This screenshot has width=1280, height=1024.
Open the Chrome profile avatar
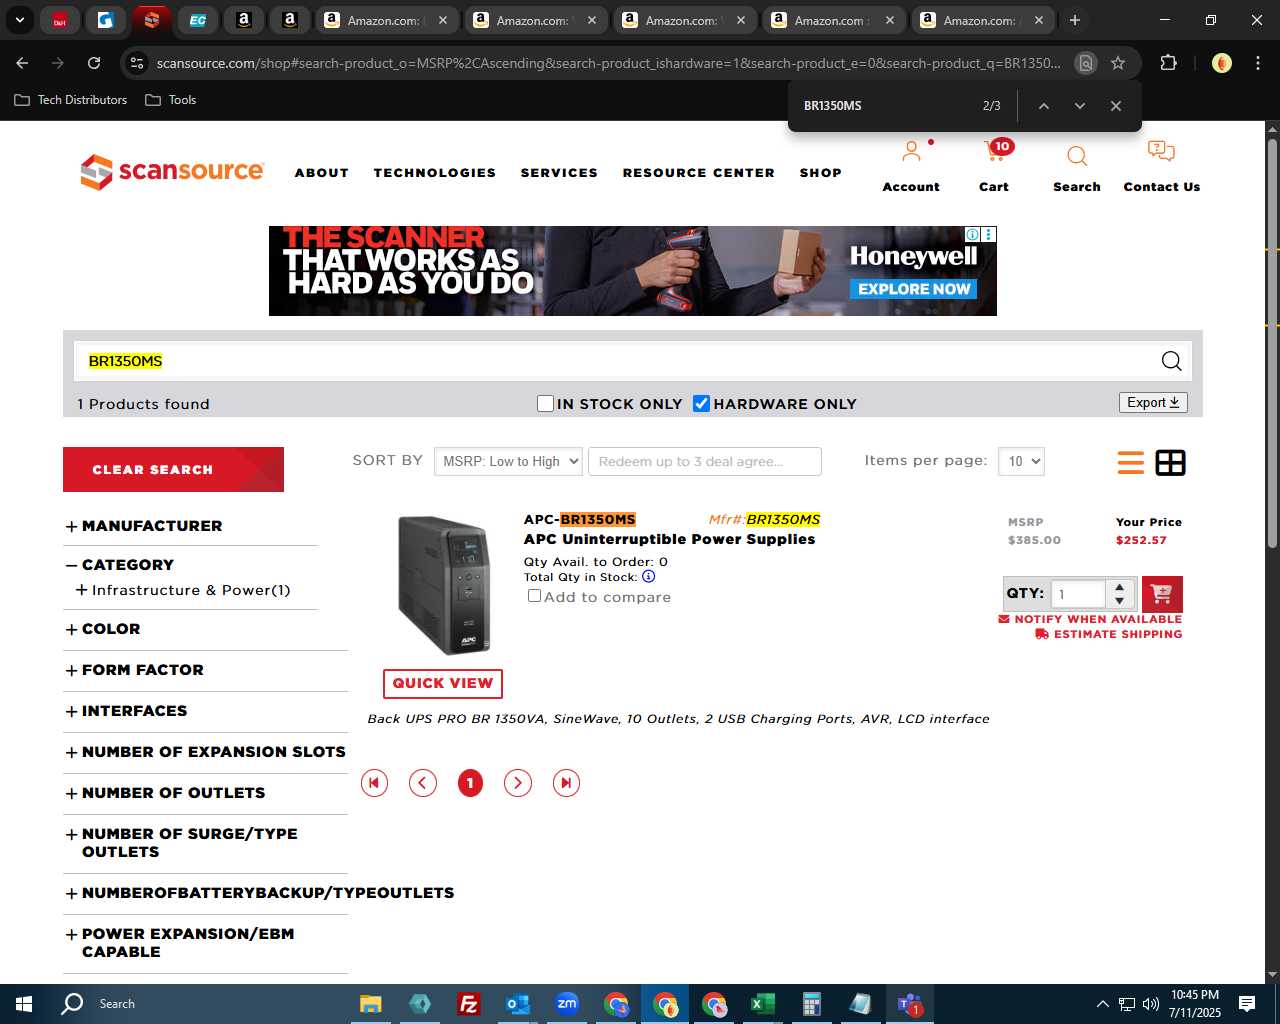pos(1221,63)
